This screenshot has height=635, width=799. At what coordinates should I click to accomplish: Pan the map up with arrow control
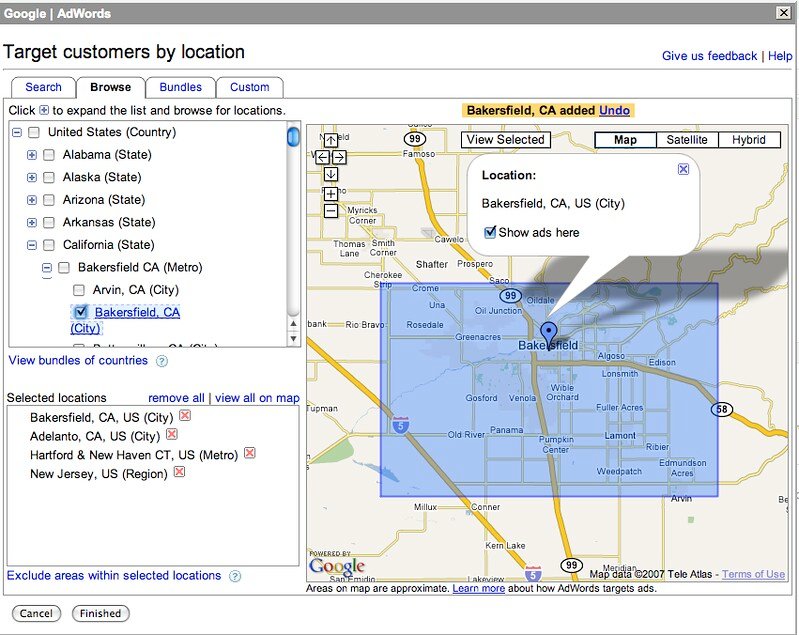click(331, 141)
